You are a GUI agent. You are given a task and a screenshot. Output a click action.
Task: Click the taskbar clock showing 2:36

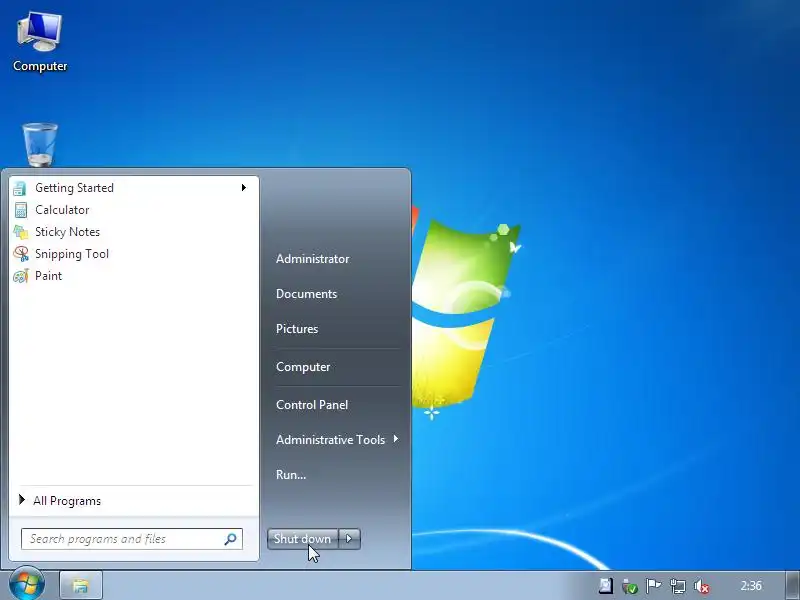[751, 586]
